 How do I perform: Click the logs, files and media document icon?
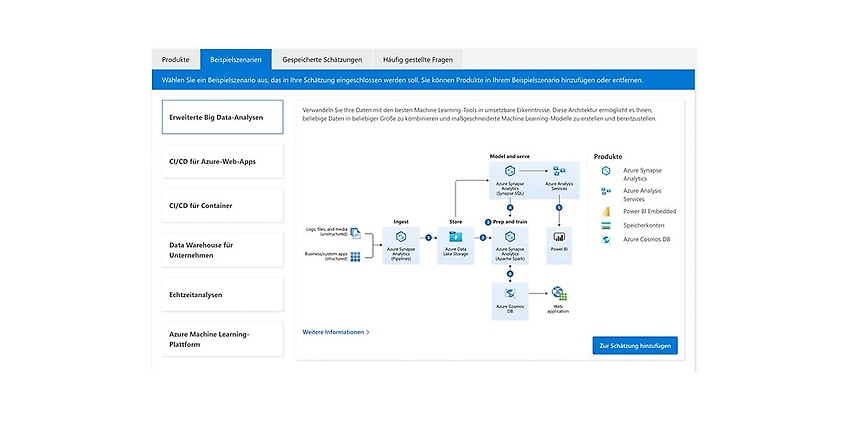coord(355,233)
